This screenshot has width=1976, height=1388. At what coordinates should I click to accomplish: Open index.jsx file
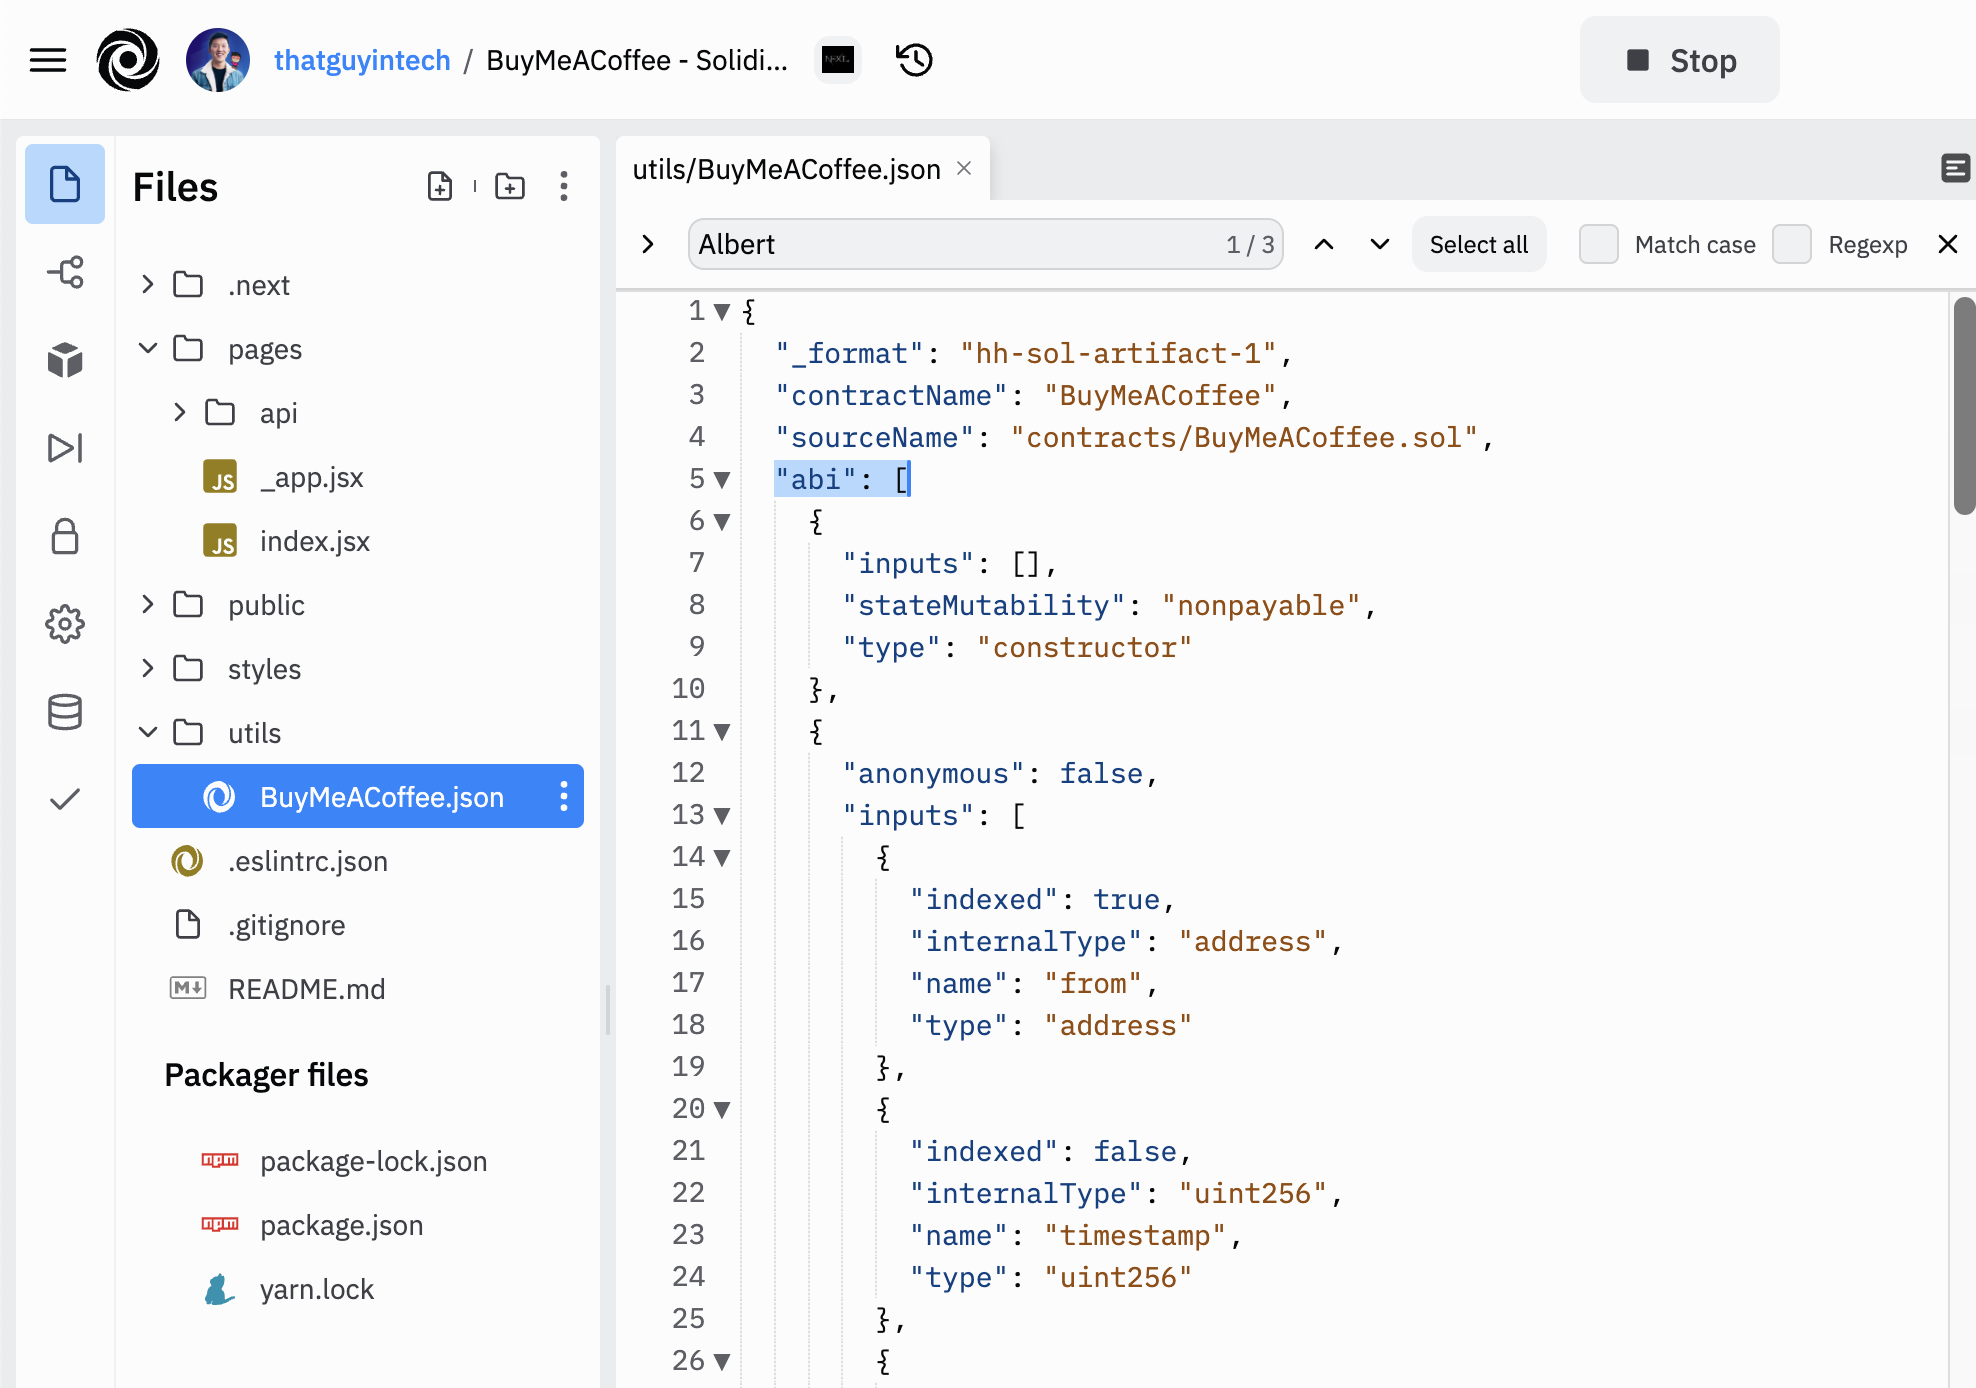coord(314,541)
